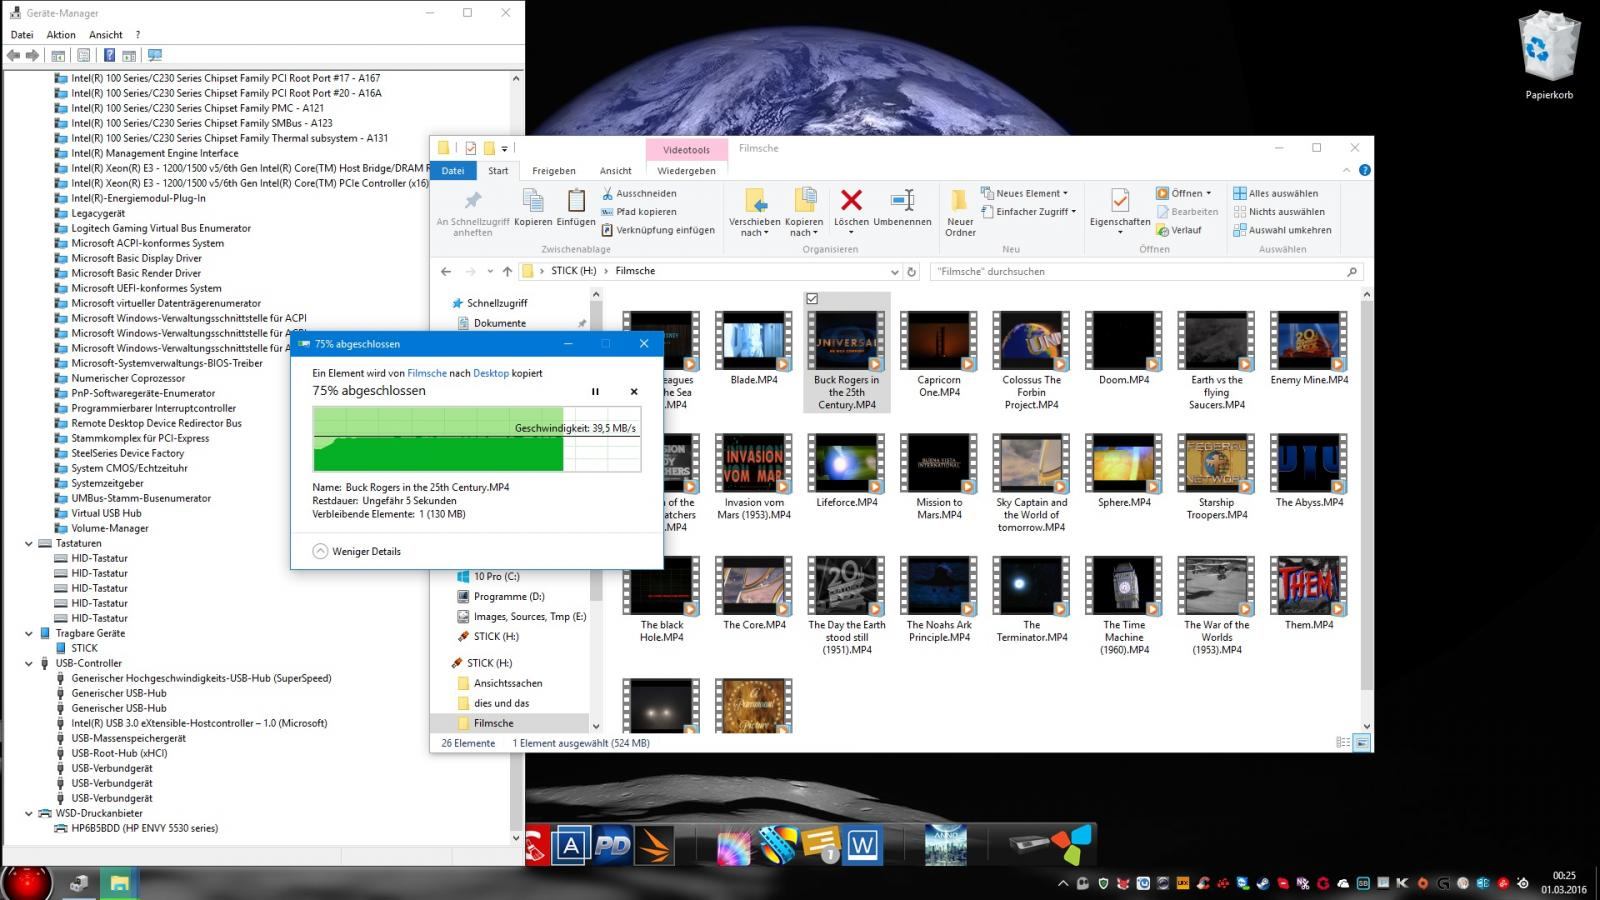Click the PD icon in the dock
This screenshot has height=900, width=1600.
point(612,847)
